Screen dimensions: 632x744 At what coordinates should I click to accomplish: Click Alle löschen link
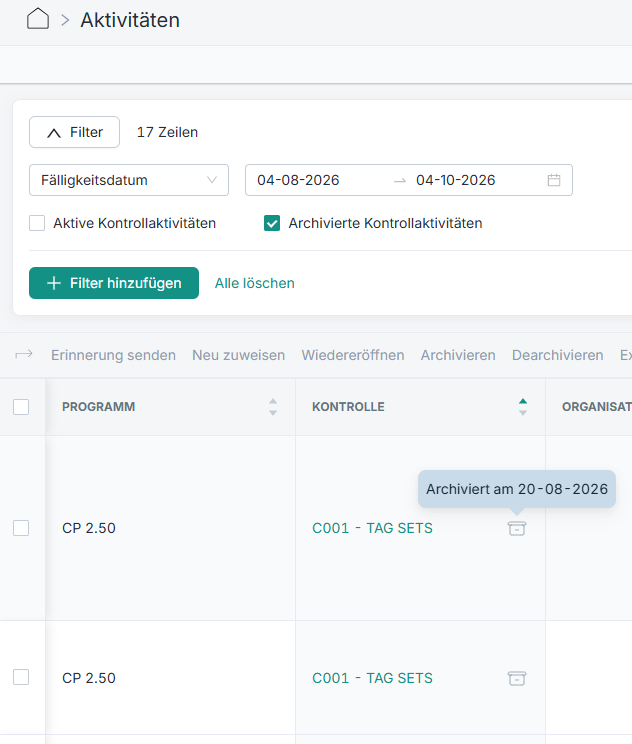(255, 283)
